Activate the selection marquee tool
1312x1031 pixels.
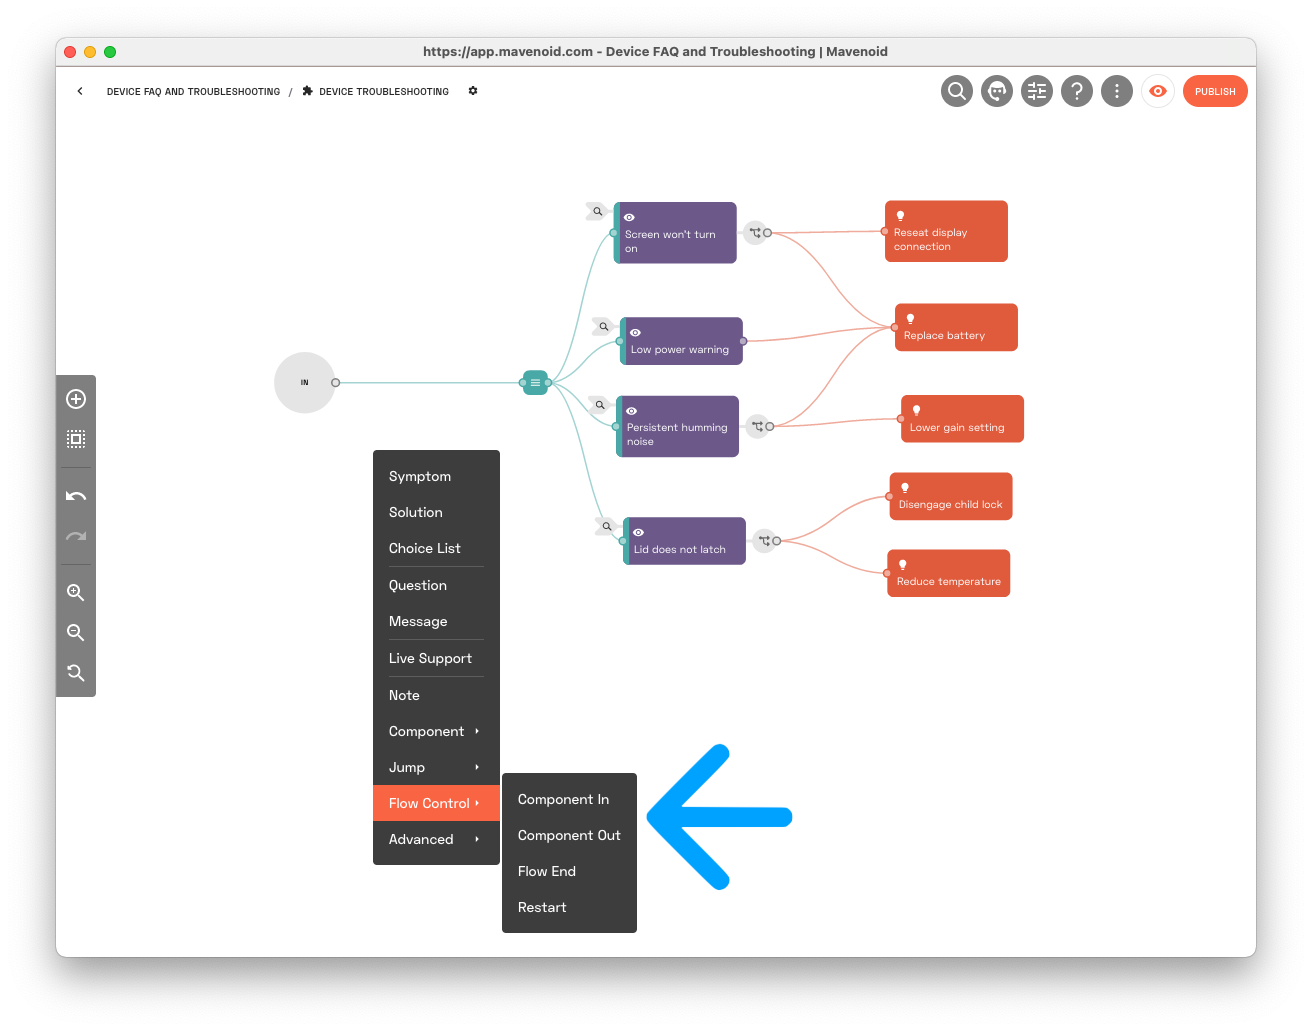coord(76,439)
